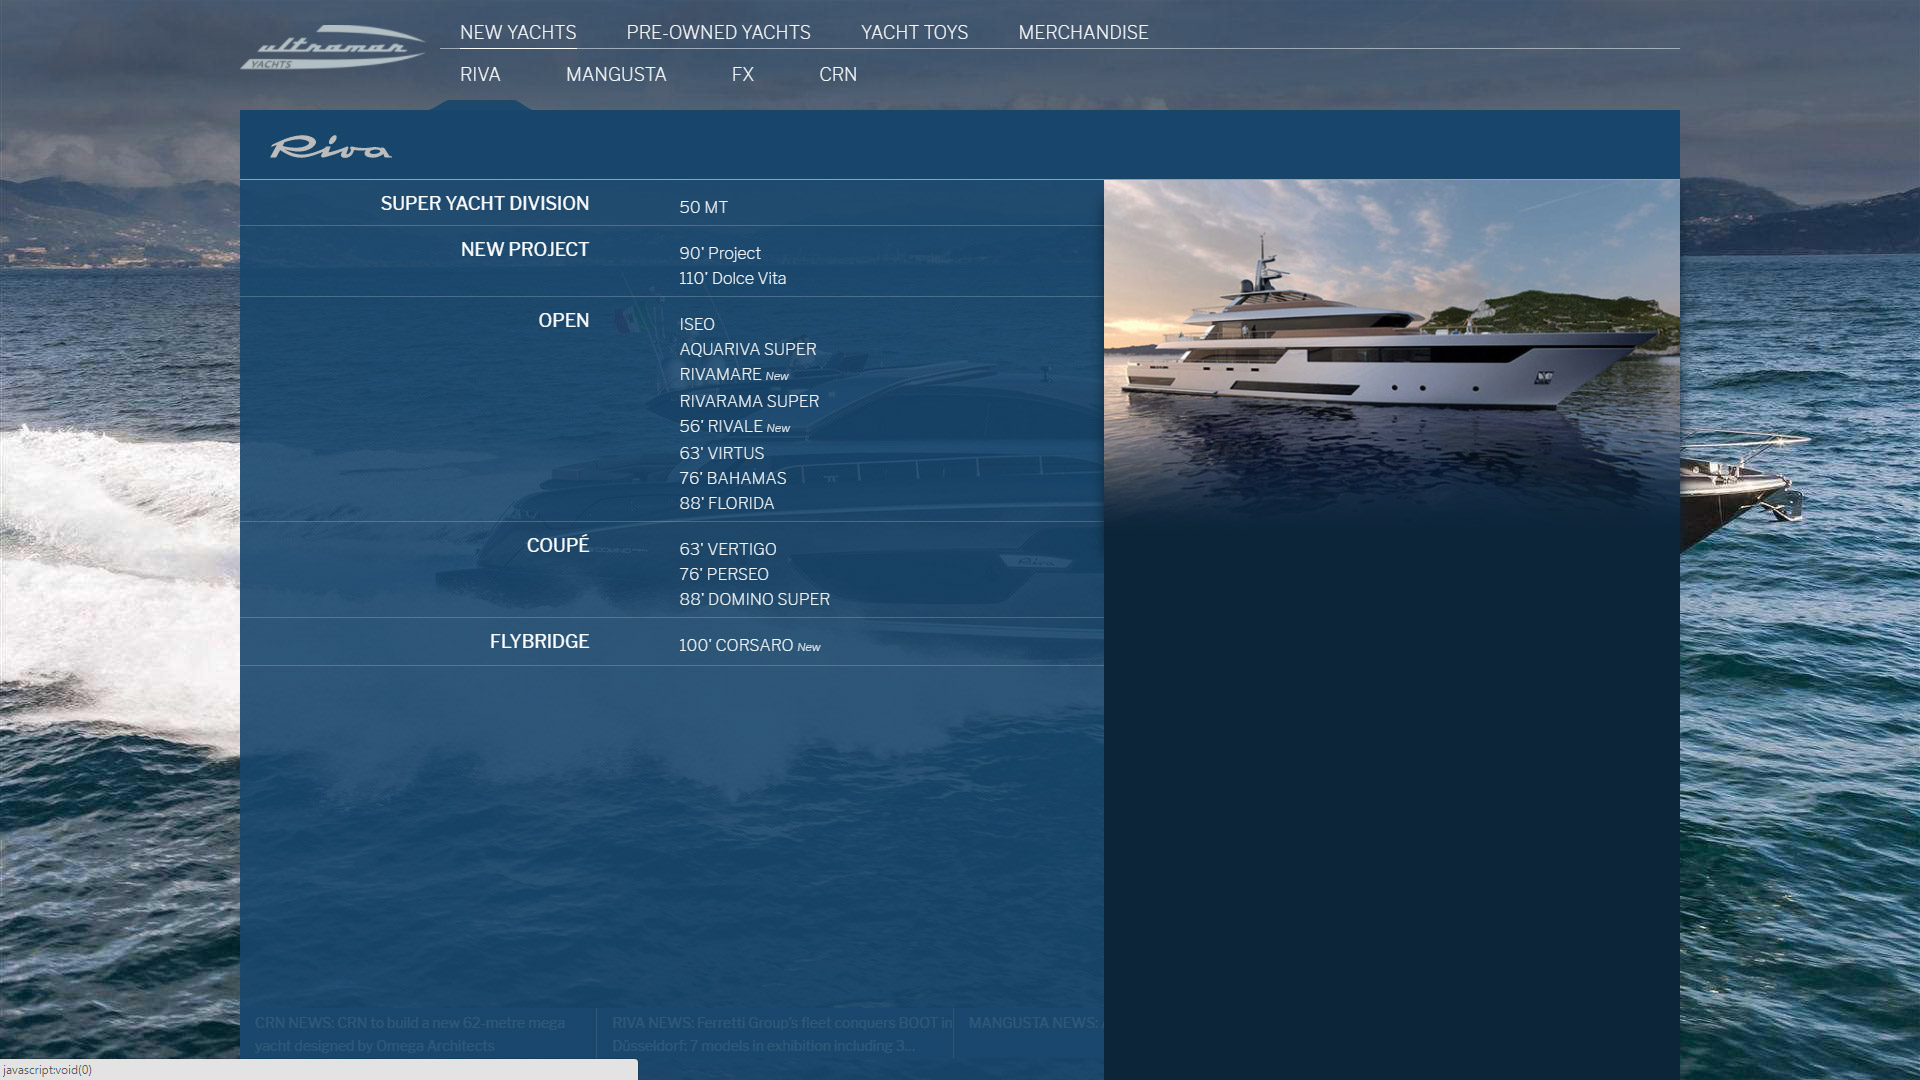
Task: Select the FX brand tab
Action: [742, 74]
